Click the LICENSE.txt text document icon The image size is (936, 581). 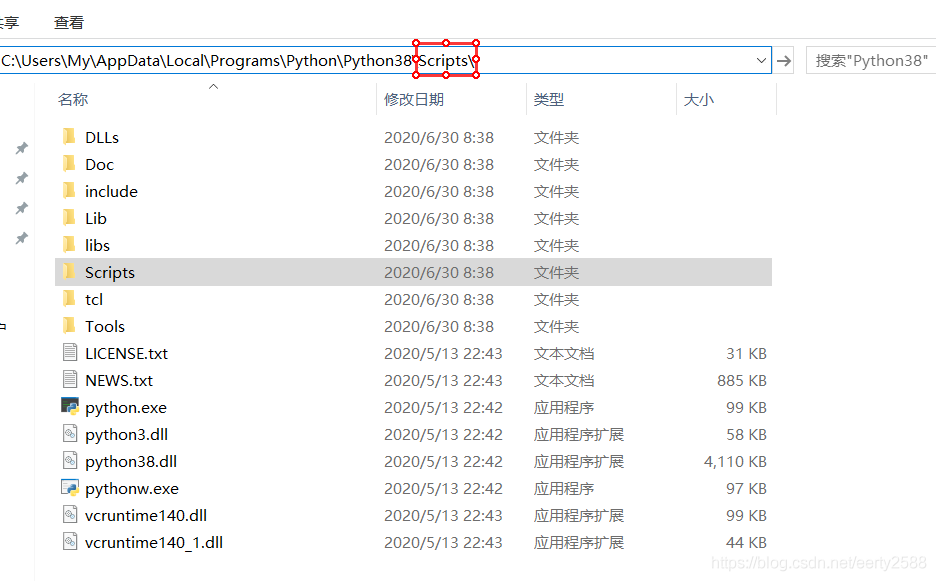(x=68, y=353)
